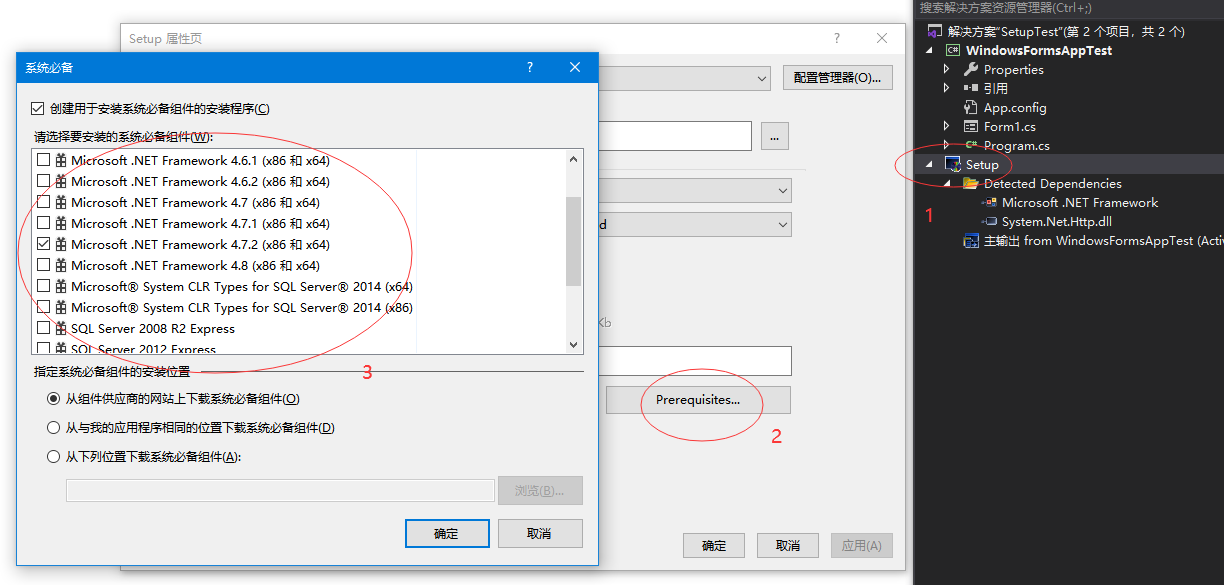Check SQL Server 2008 R2 Express checkbox
This screenshot has width=1224, height=585.
pyautogui.click(x=43, y=328)
